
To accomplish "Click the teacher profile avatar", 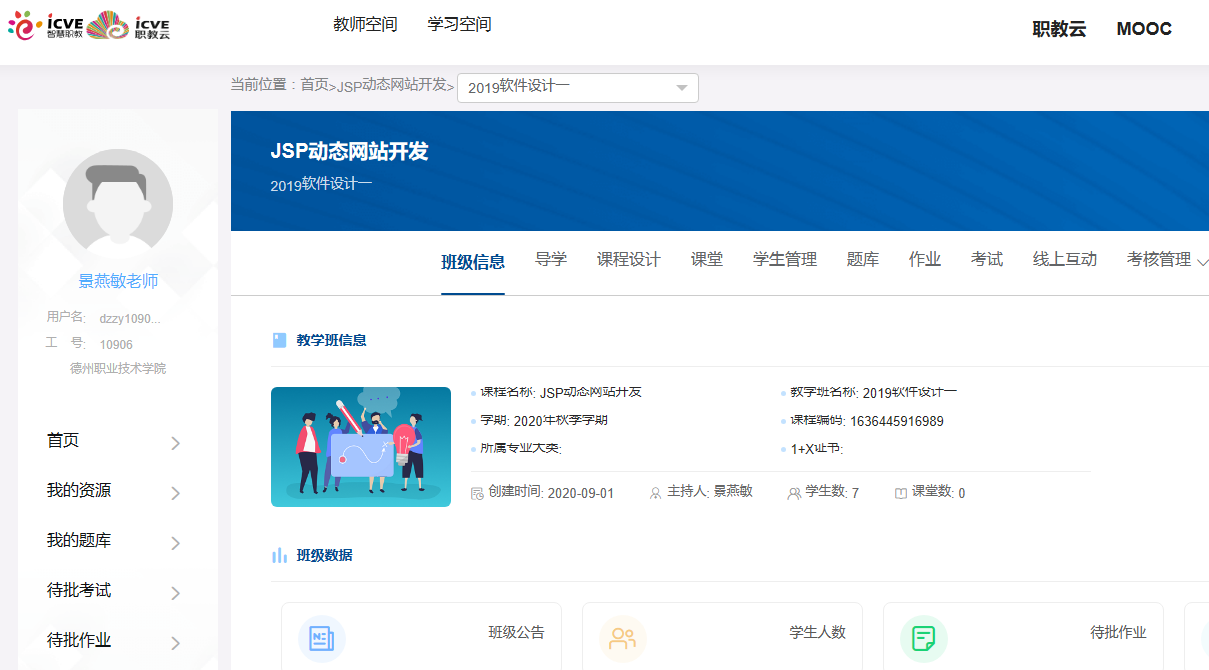I will click(118, 203).
